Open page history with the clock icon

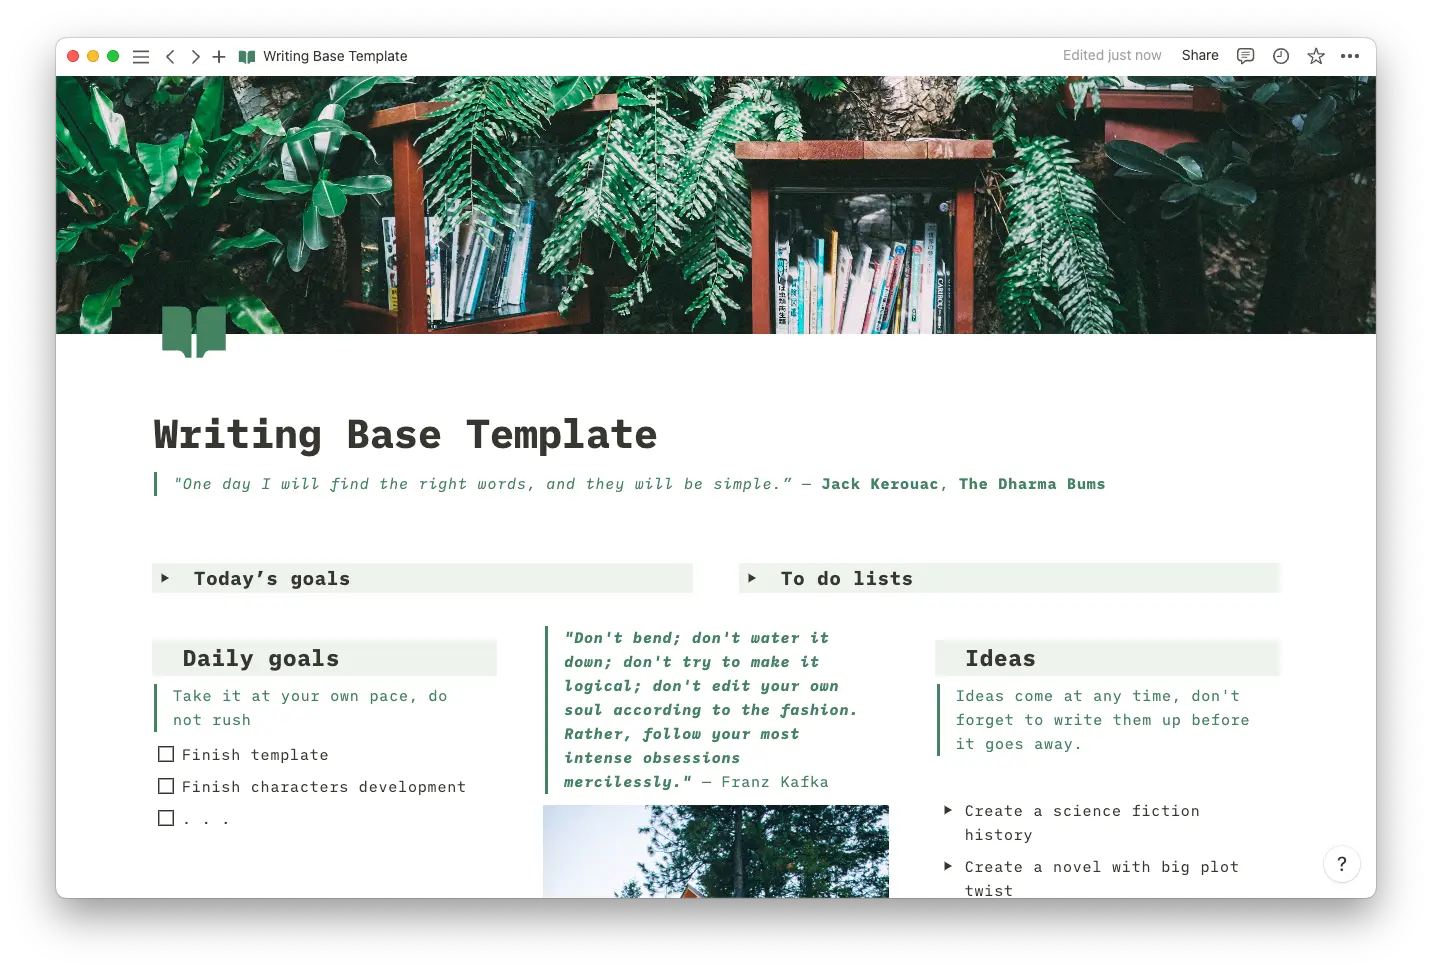(x=1280, y=56)
